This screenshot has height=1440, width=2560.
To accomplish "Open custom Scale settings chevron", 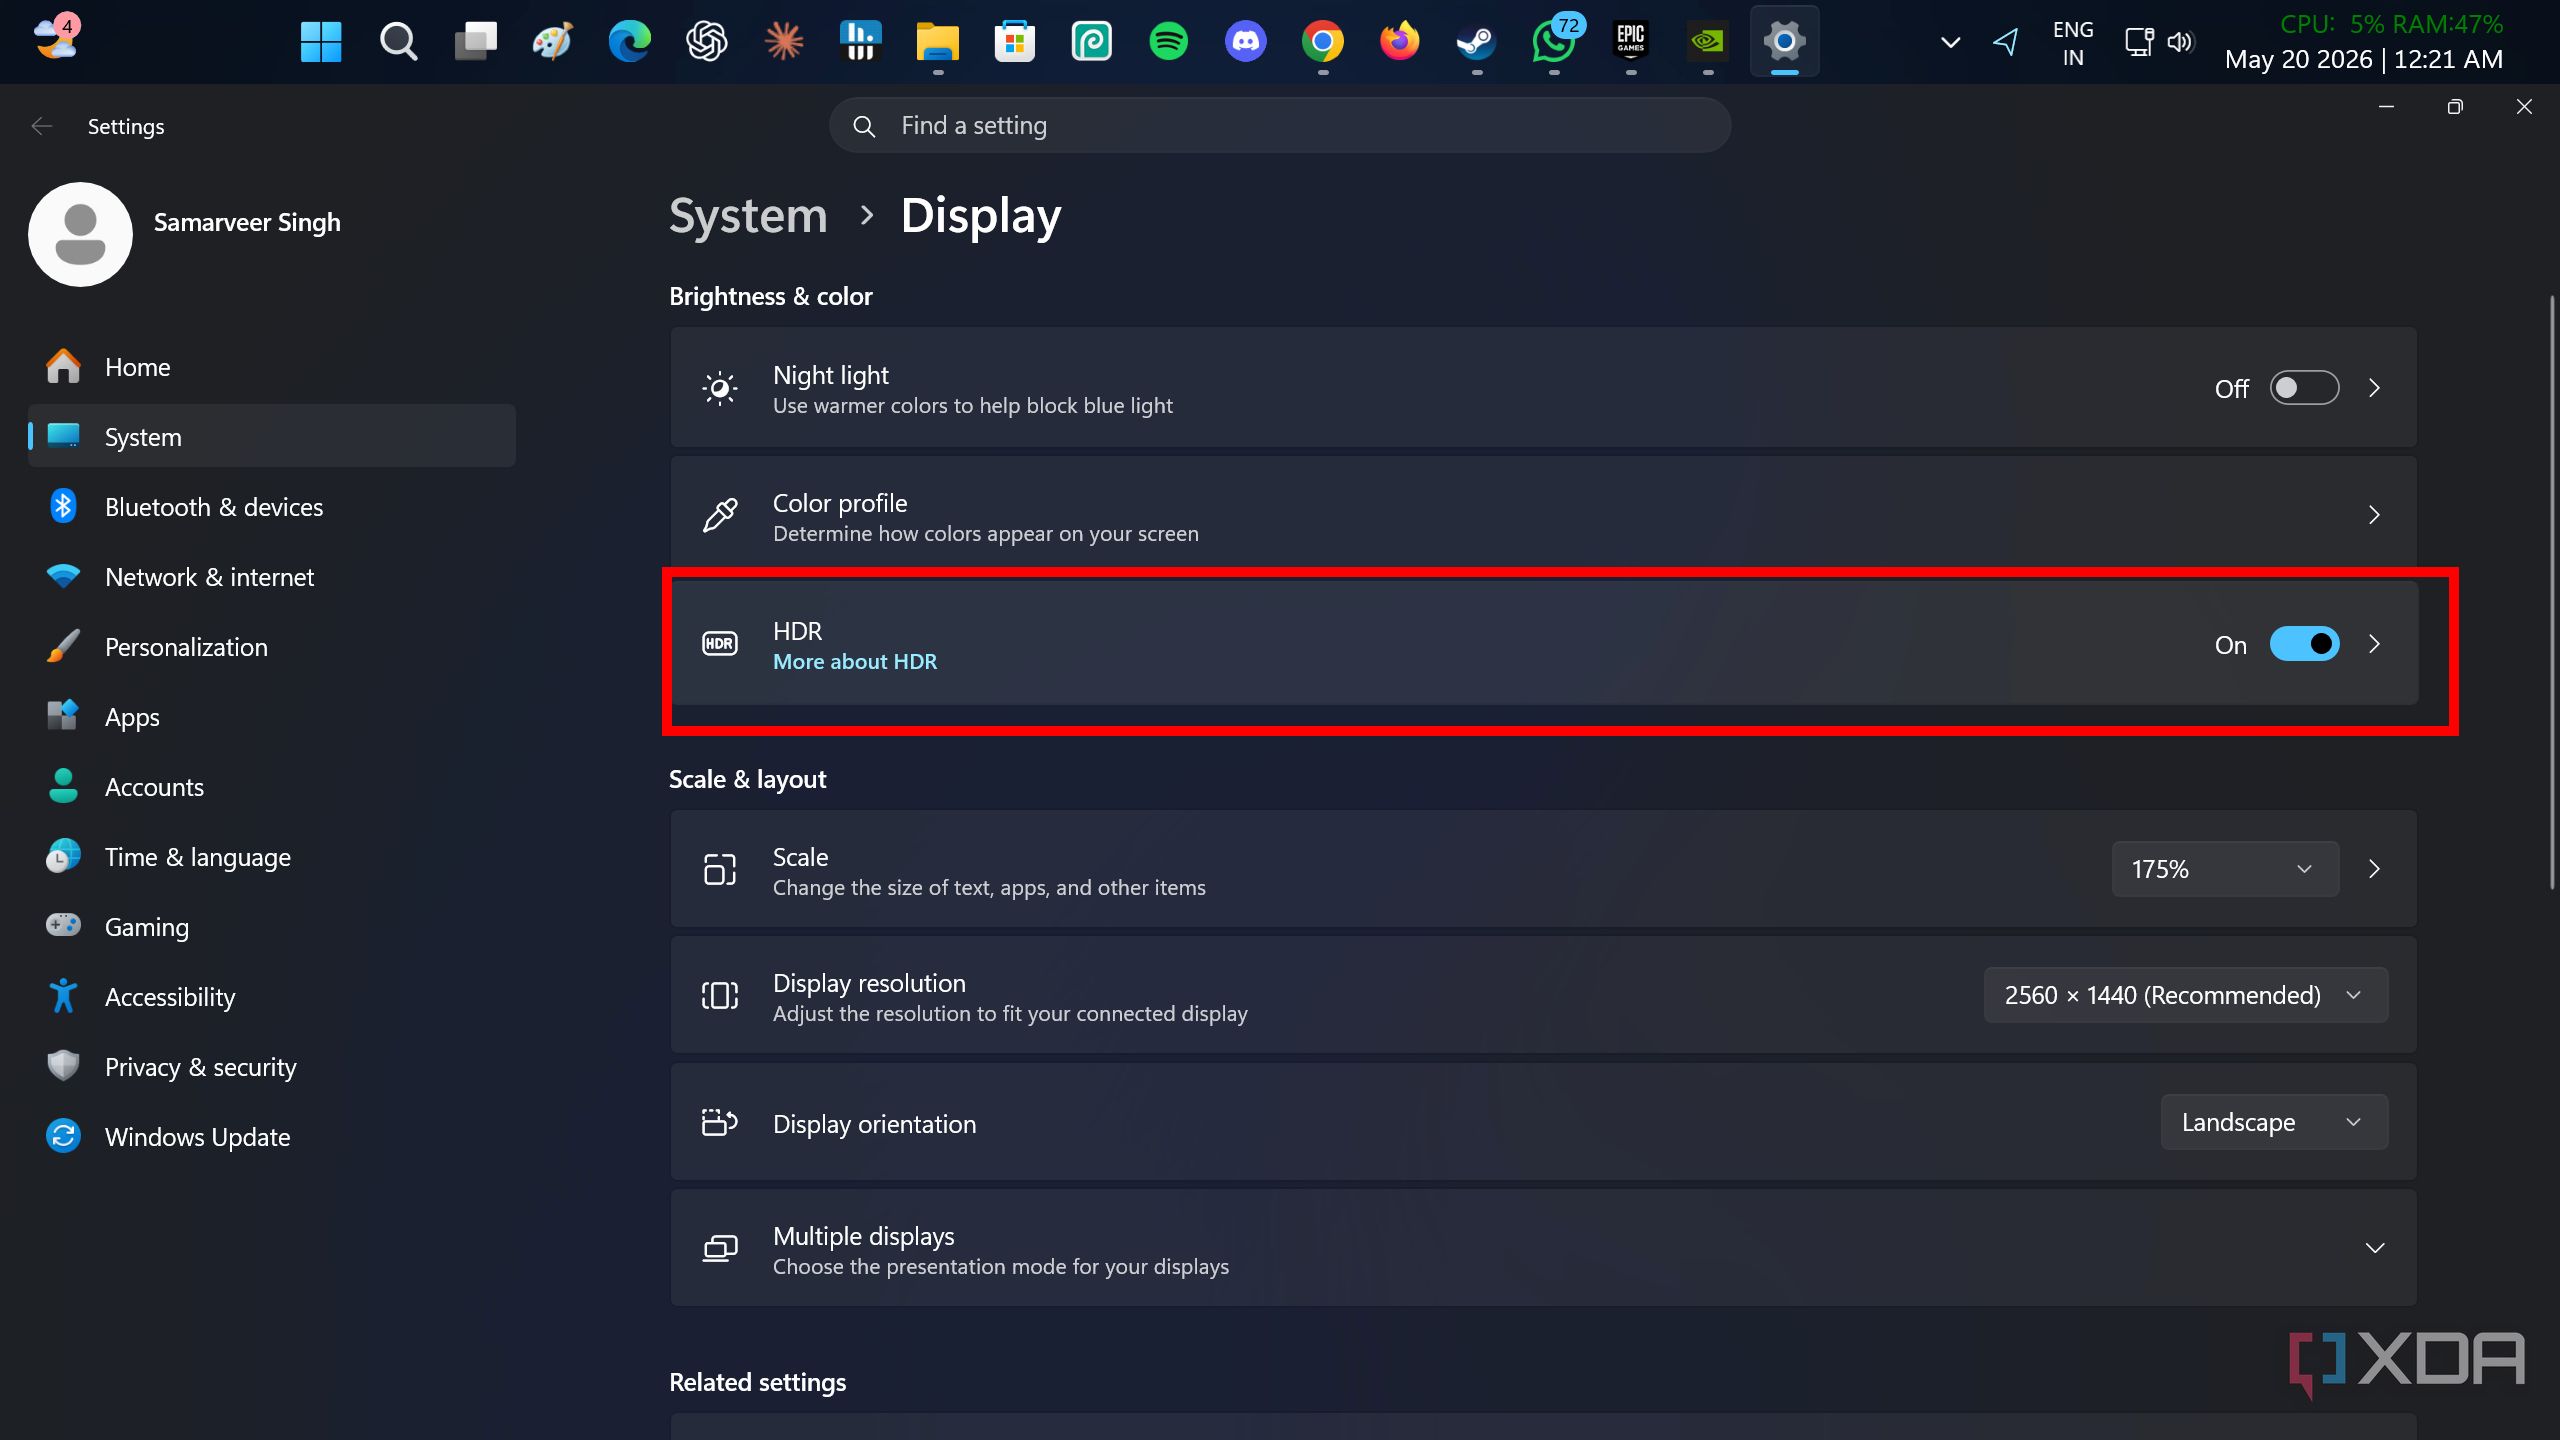I will tap(2375, 869).
